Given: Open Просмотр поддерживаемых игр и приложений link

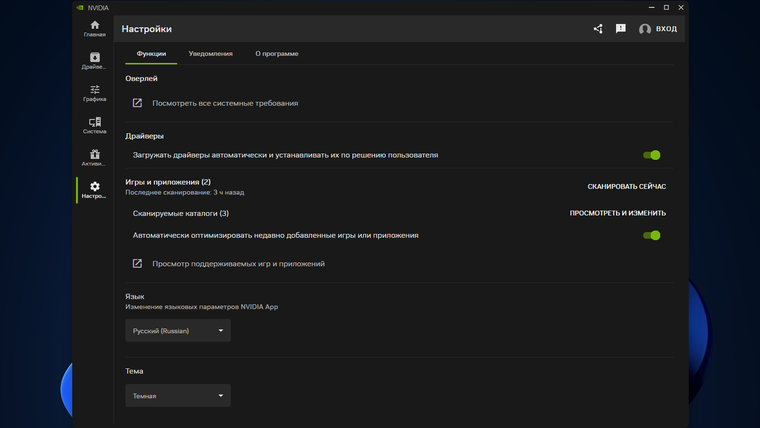Looking at the screenshot, I should tap(238, 264).
